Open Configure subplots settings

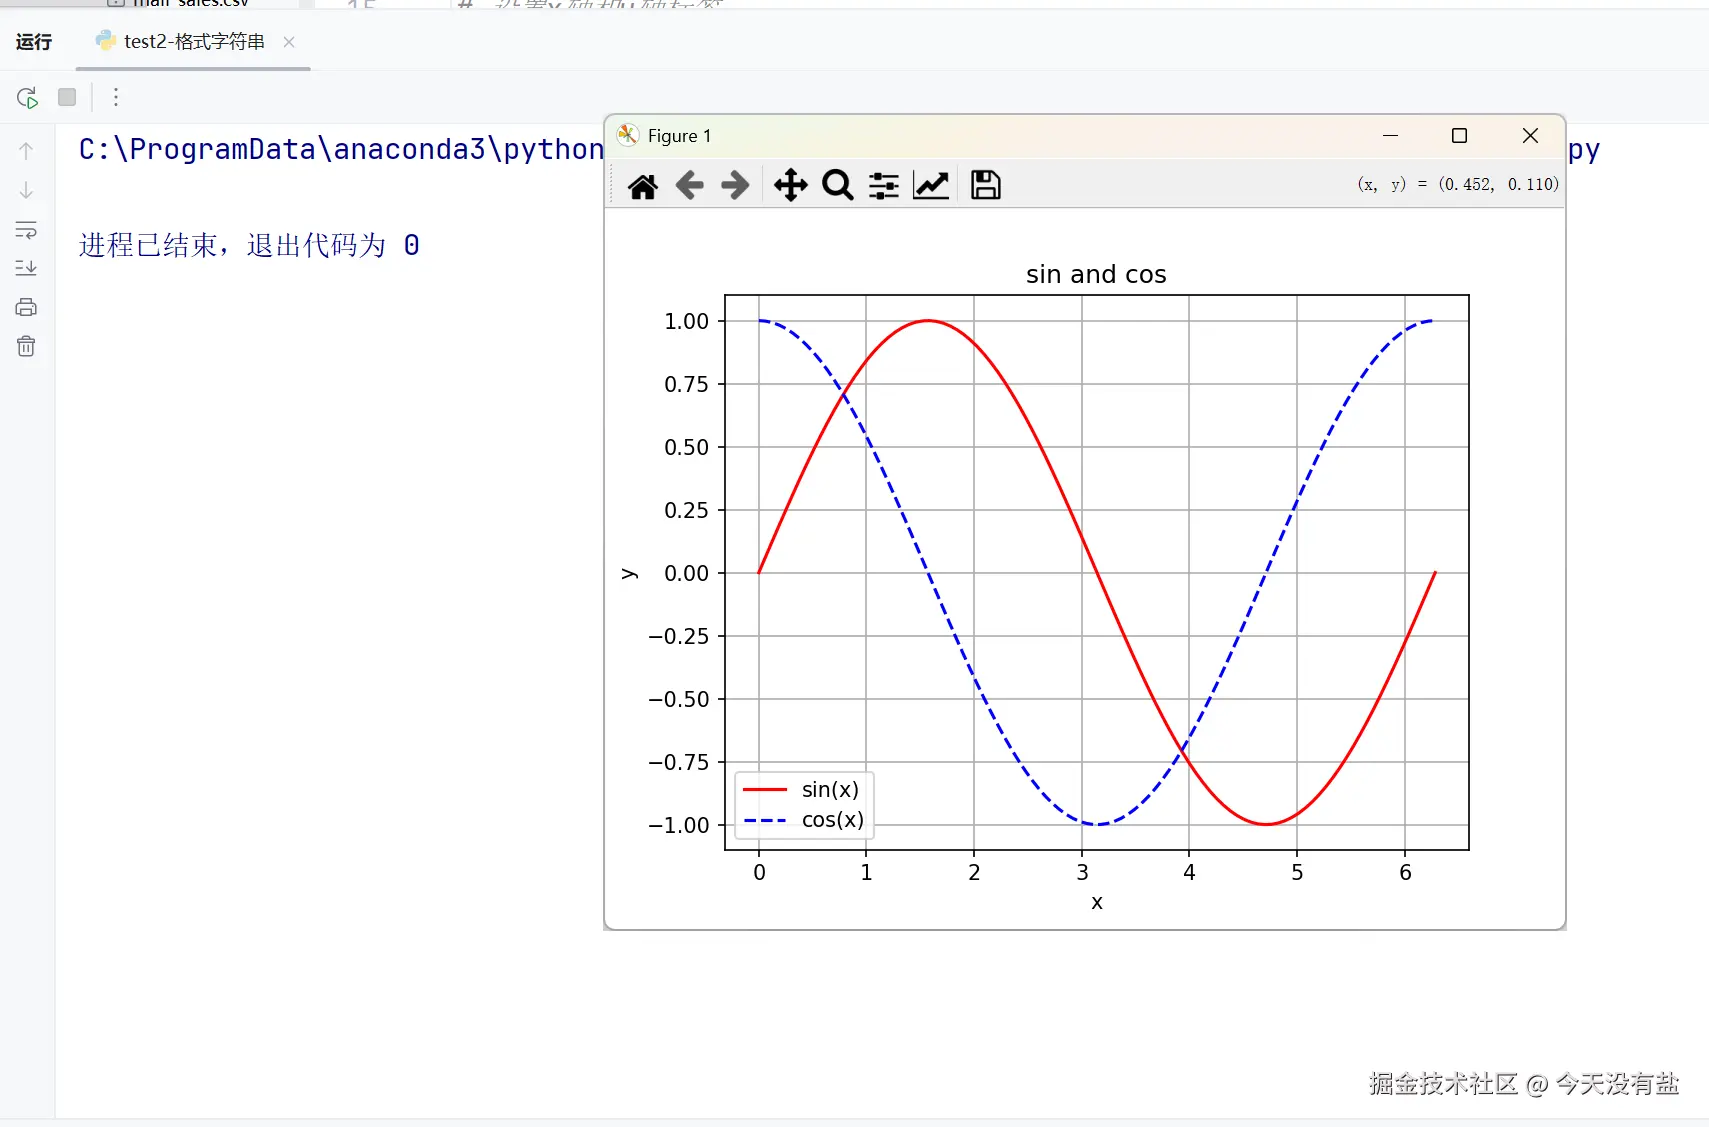(884, 185)
